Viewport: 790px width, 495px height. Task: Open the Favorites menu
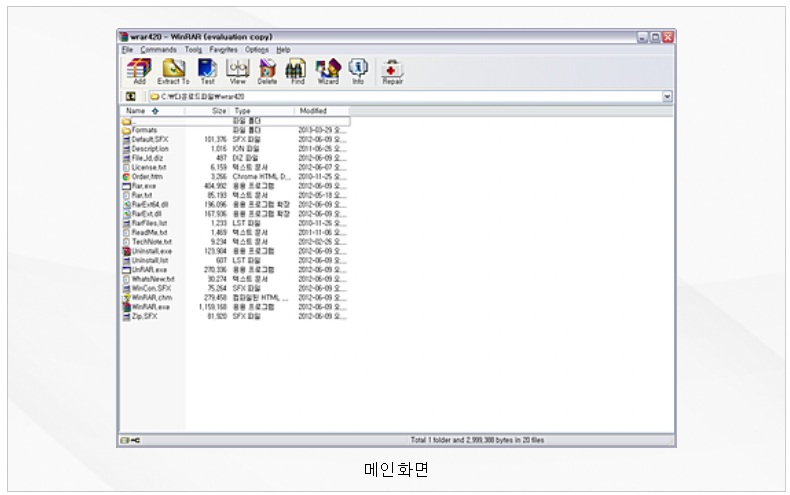click(x=223, y=49)
